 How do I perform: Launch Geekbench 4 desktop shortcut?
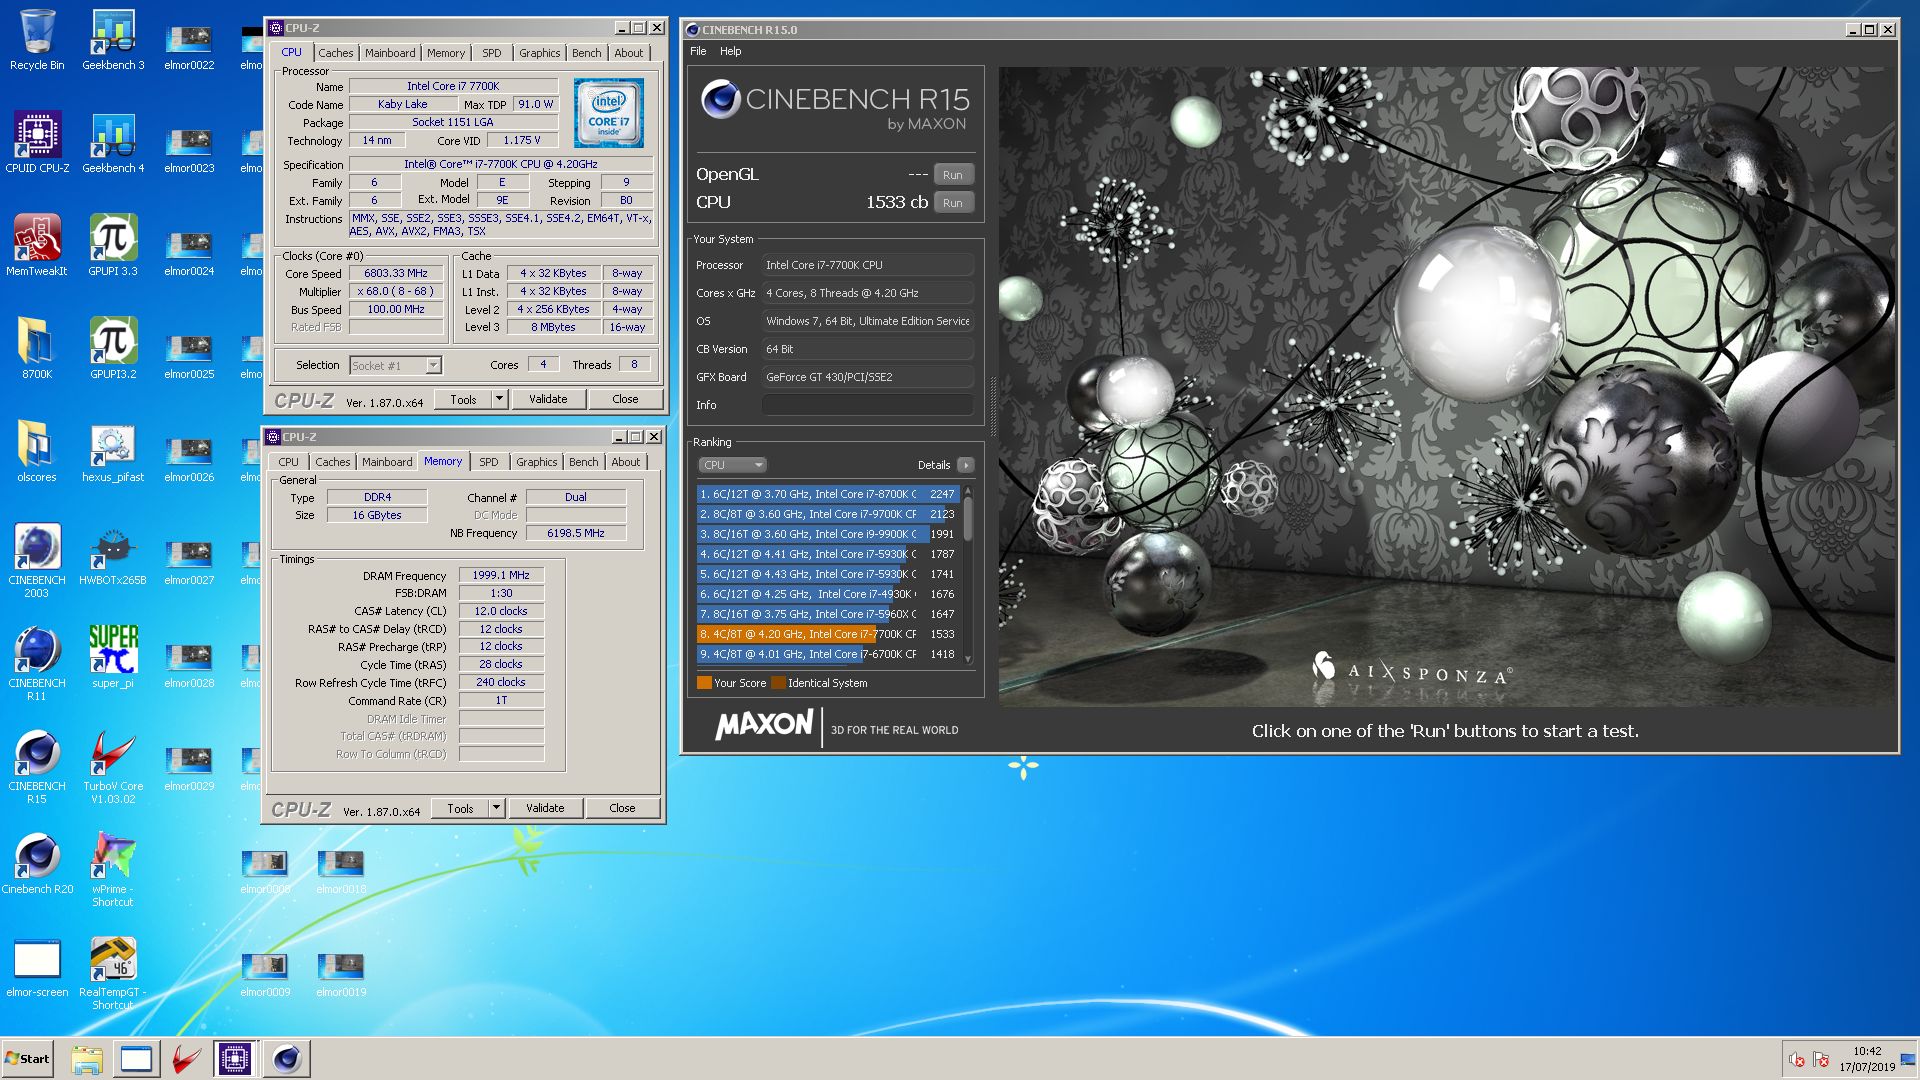click(113, 143)
